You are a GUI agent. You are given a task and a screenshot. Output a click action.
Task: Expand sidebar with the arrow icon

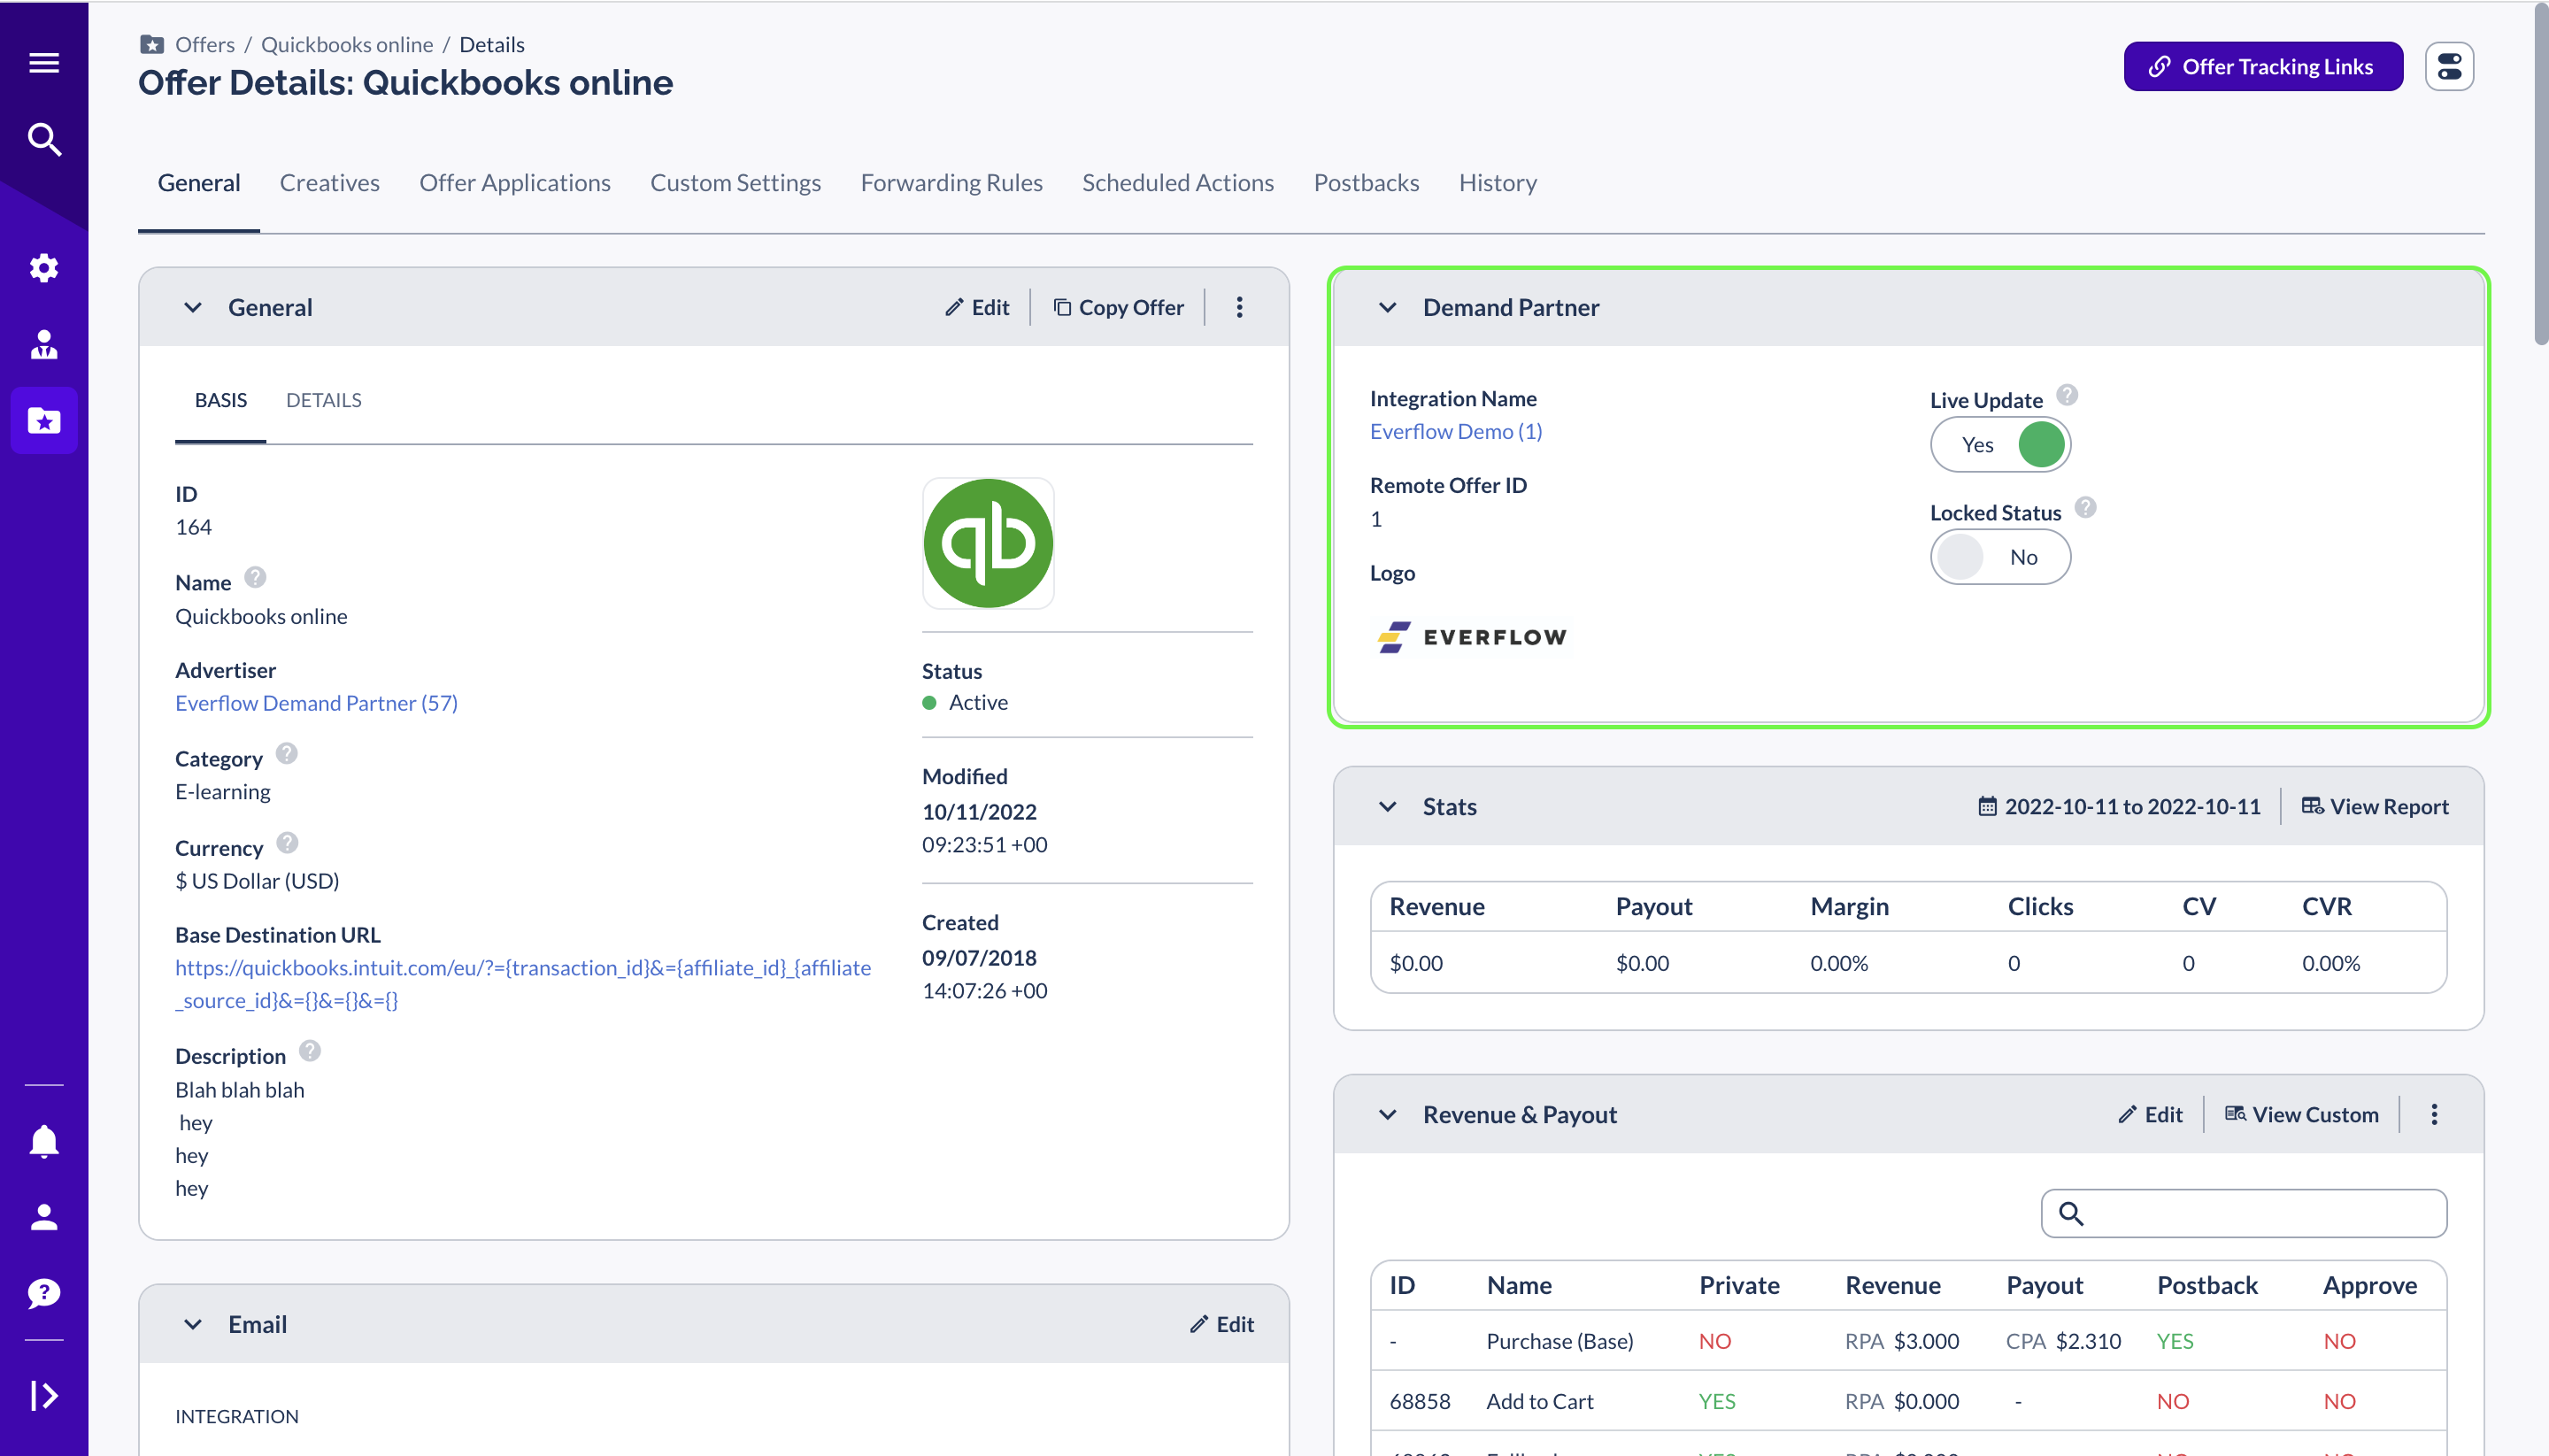tap(44, 1395)
